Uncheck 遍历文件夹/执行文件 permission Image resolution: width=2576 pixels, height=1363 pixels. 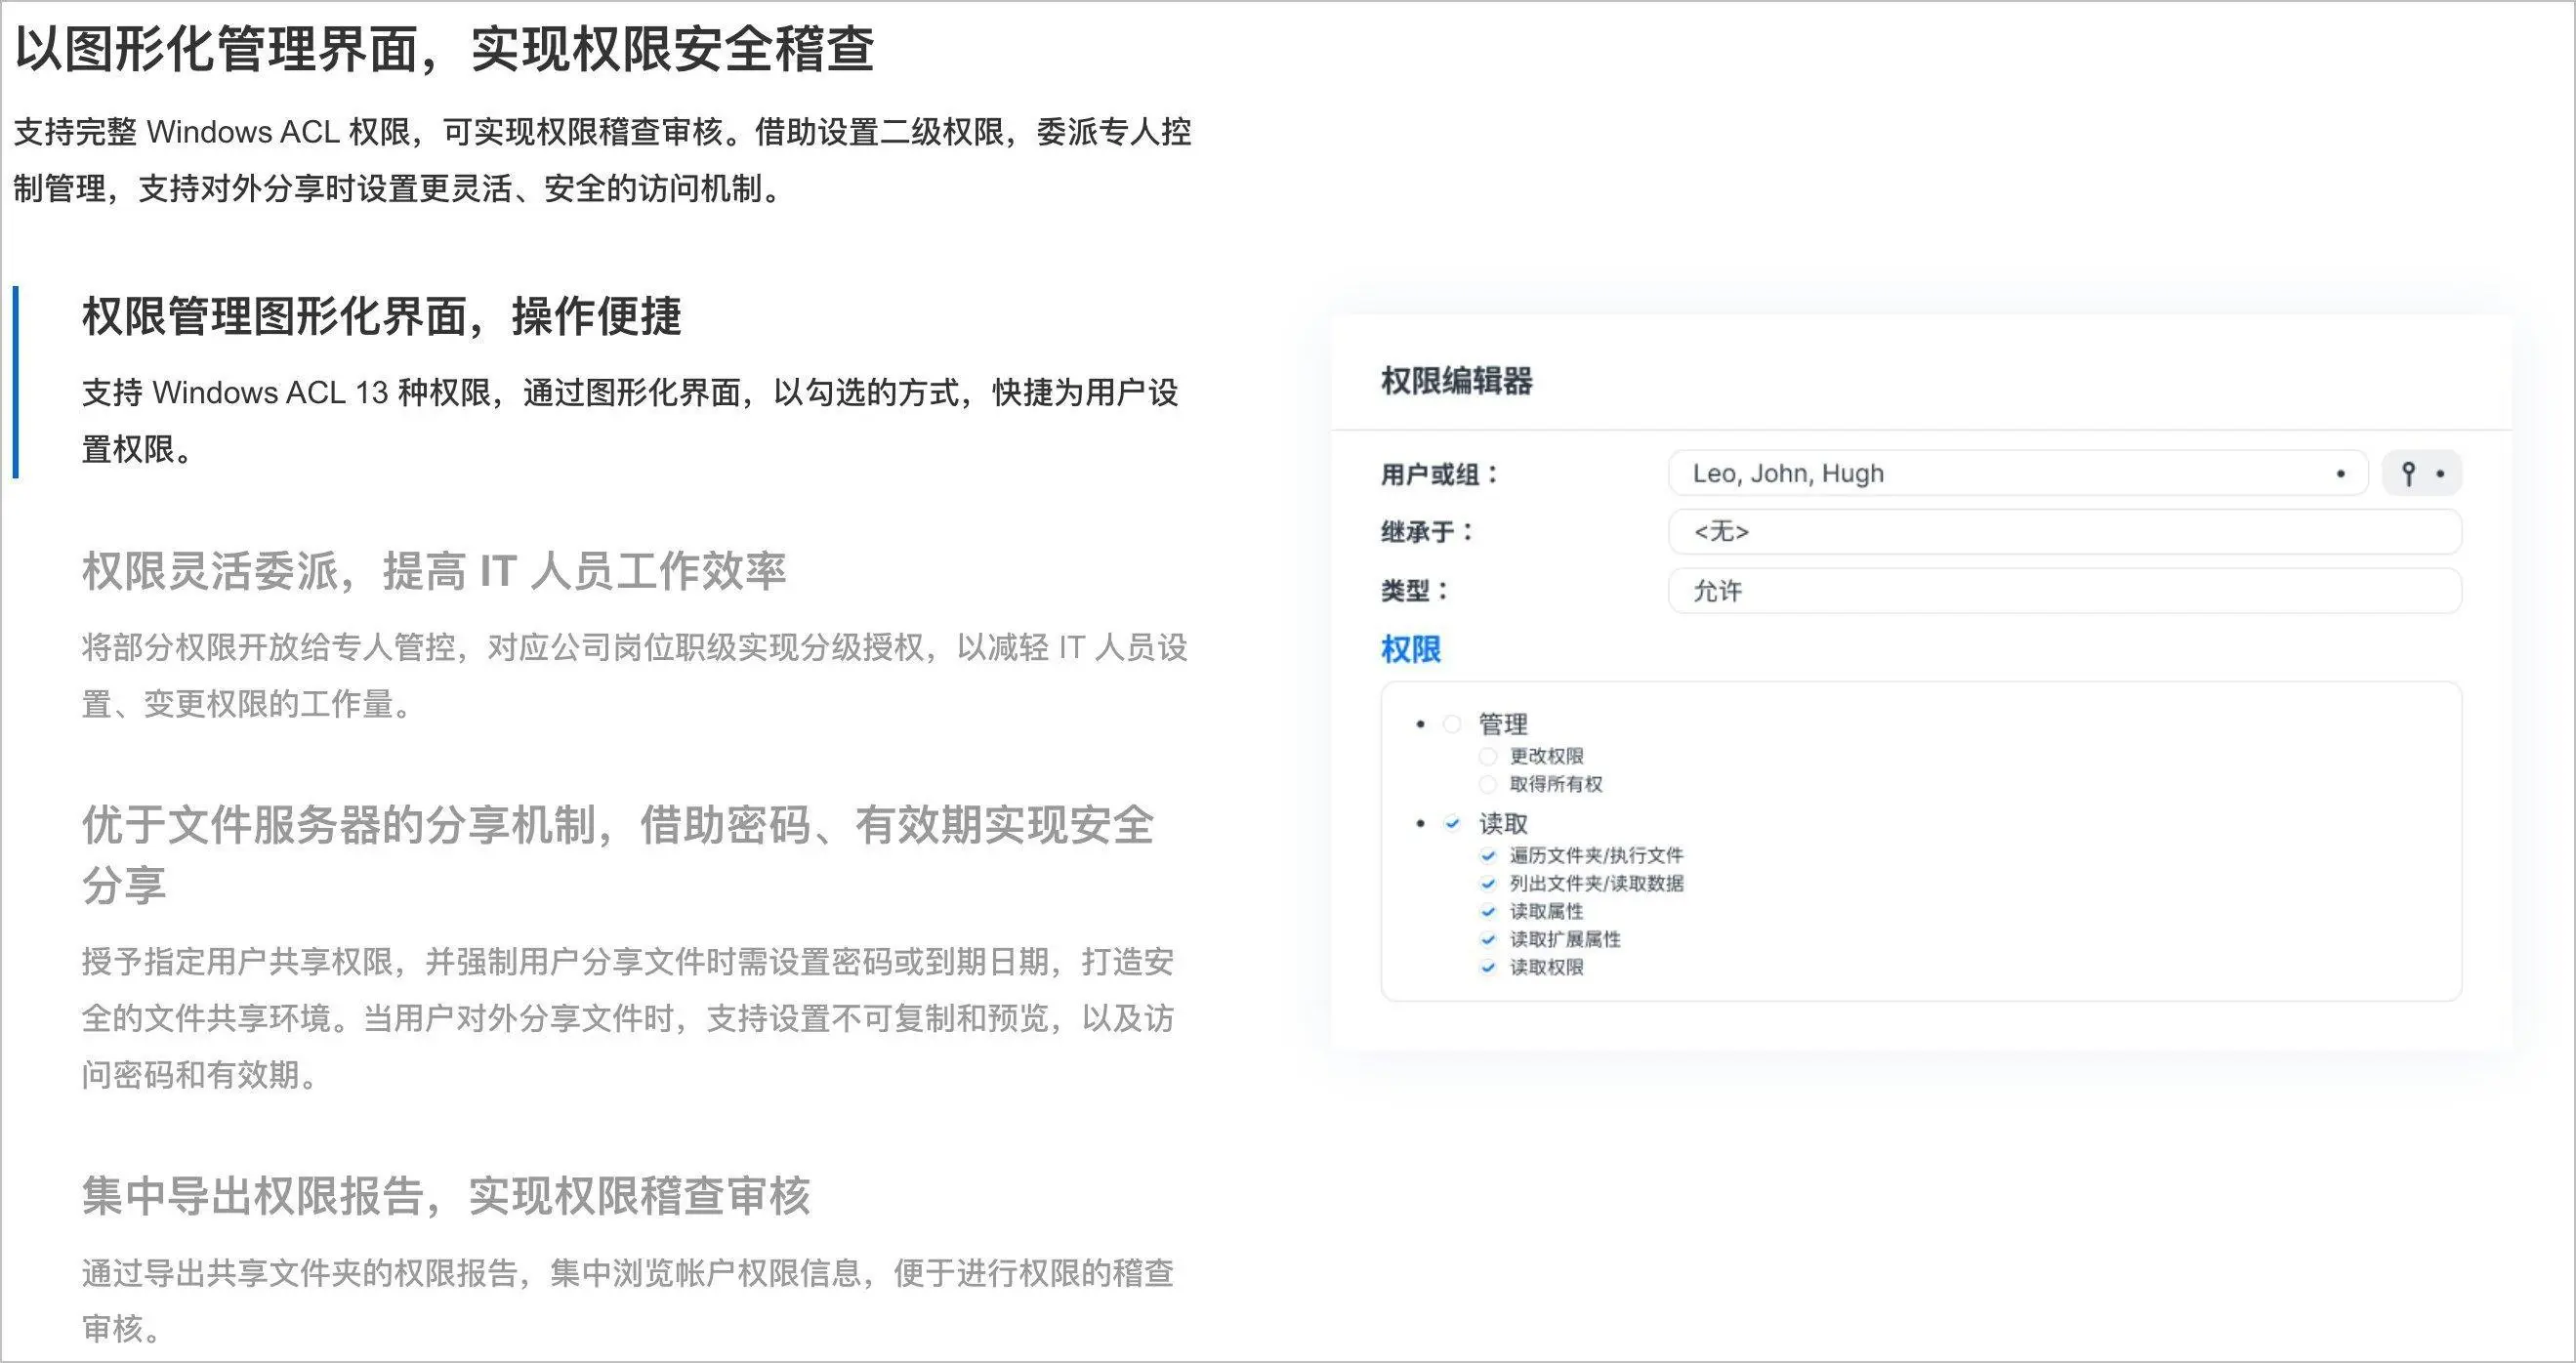1488,856
